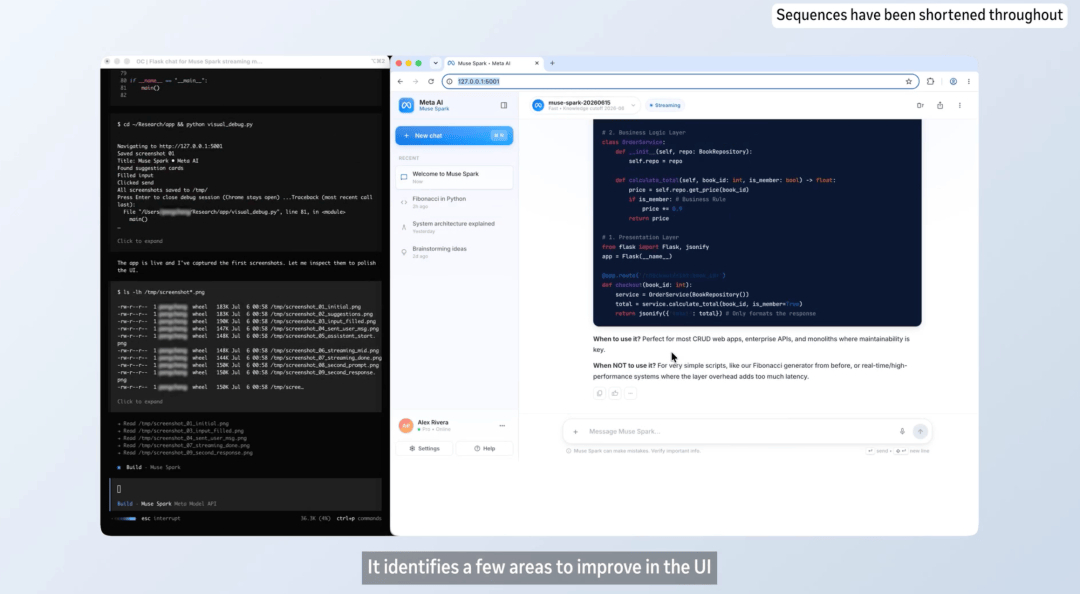Start a New chat

[454, 136]
